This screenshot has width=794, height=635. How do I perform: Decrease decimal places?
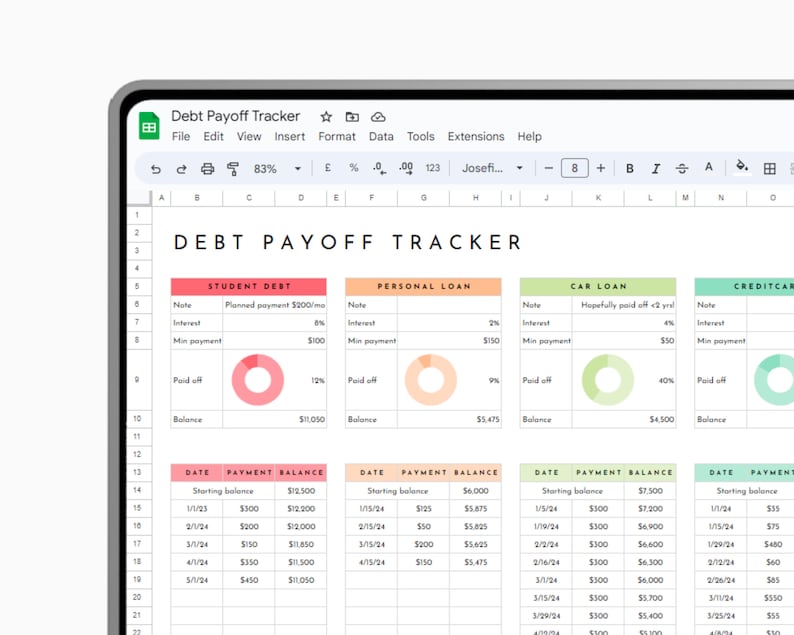(x=379, y=168)
